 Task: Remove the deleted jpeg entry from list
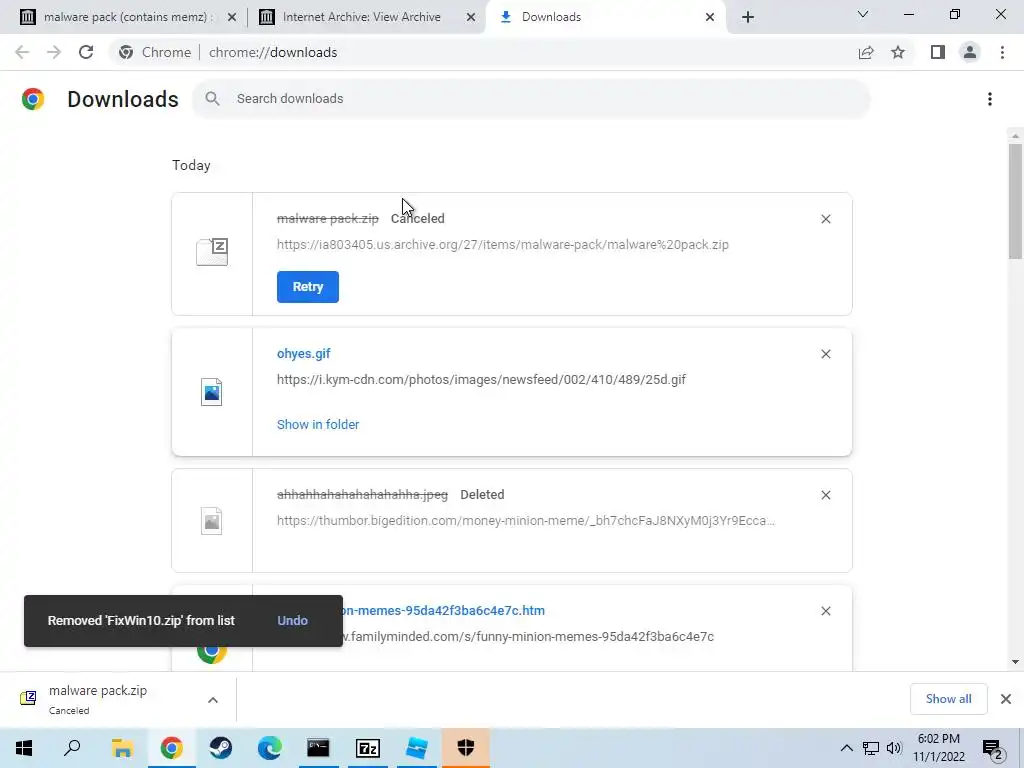point(825,495)
